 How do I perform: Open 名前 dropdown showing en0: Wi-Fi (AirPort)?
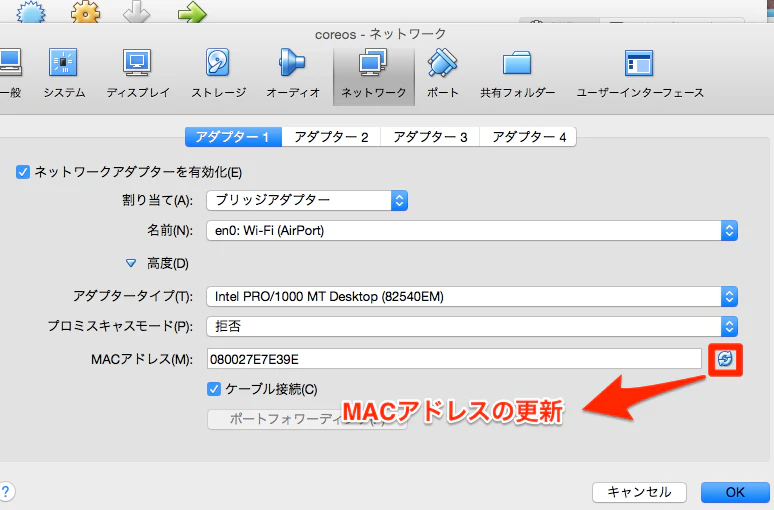(472, 231)
